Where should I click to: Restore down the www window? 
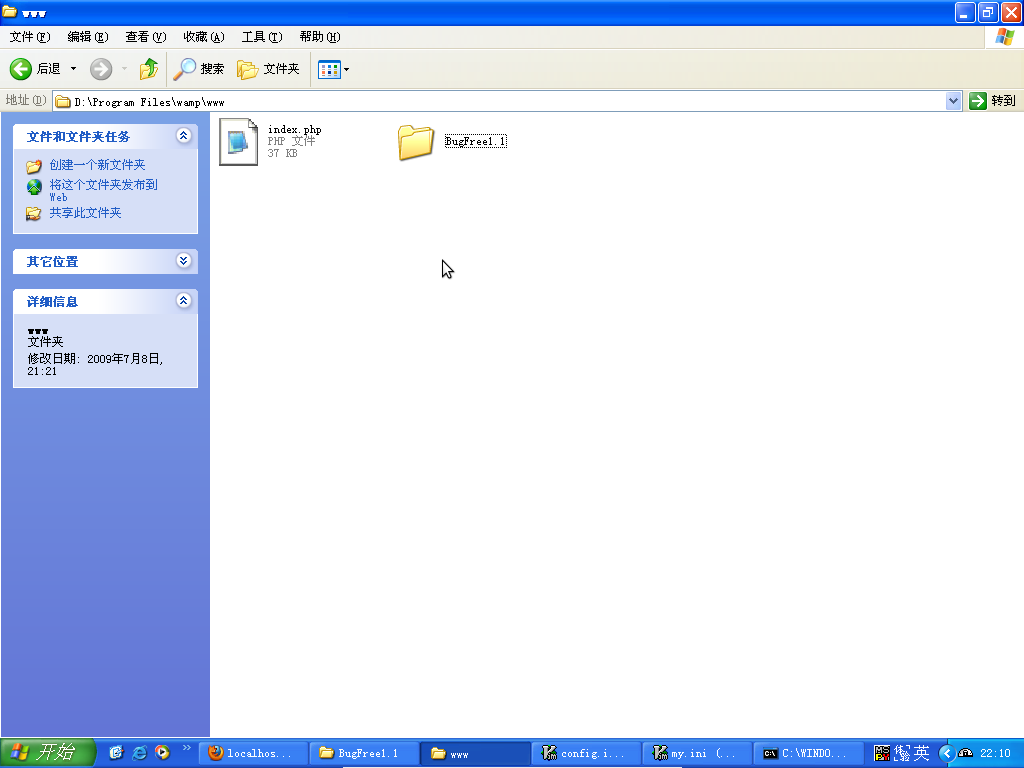pos(988,12)
